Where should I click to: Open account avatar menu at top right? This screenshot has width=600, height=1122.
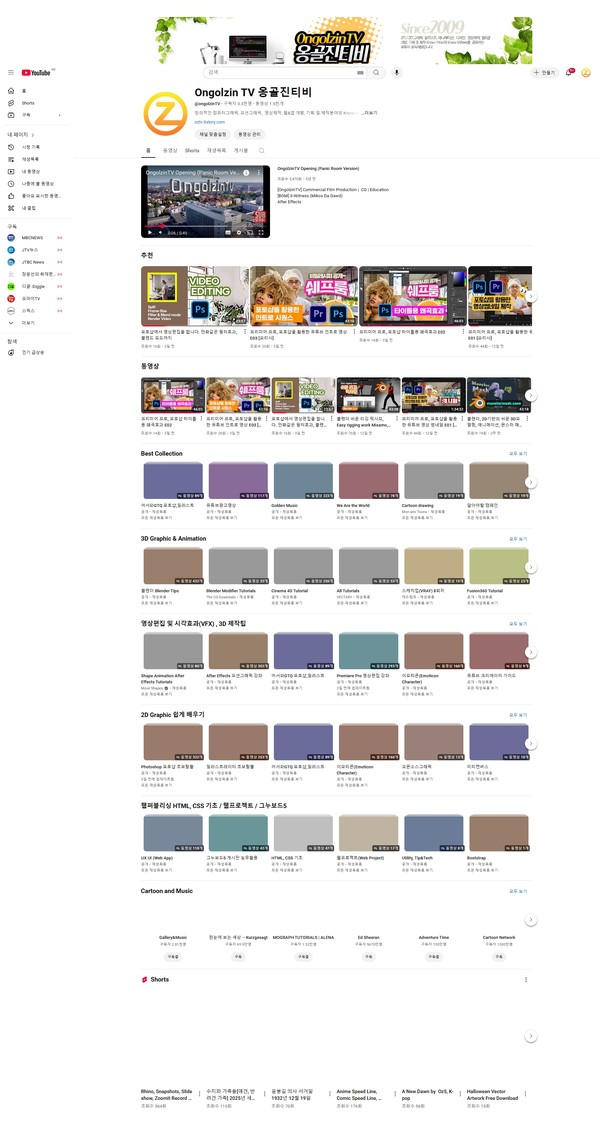(586, 72)
